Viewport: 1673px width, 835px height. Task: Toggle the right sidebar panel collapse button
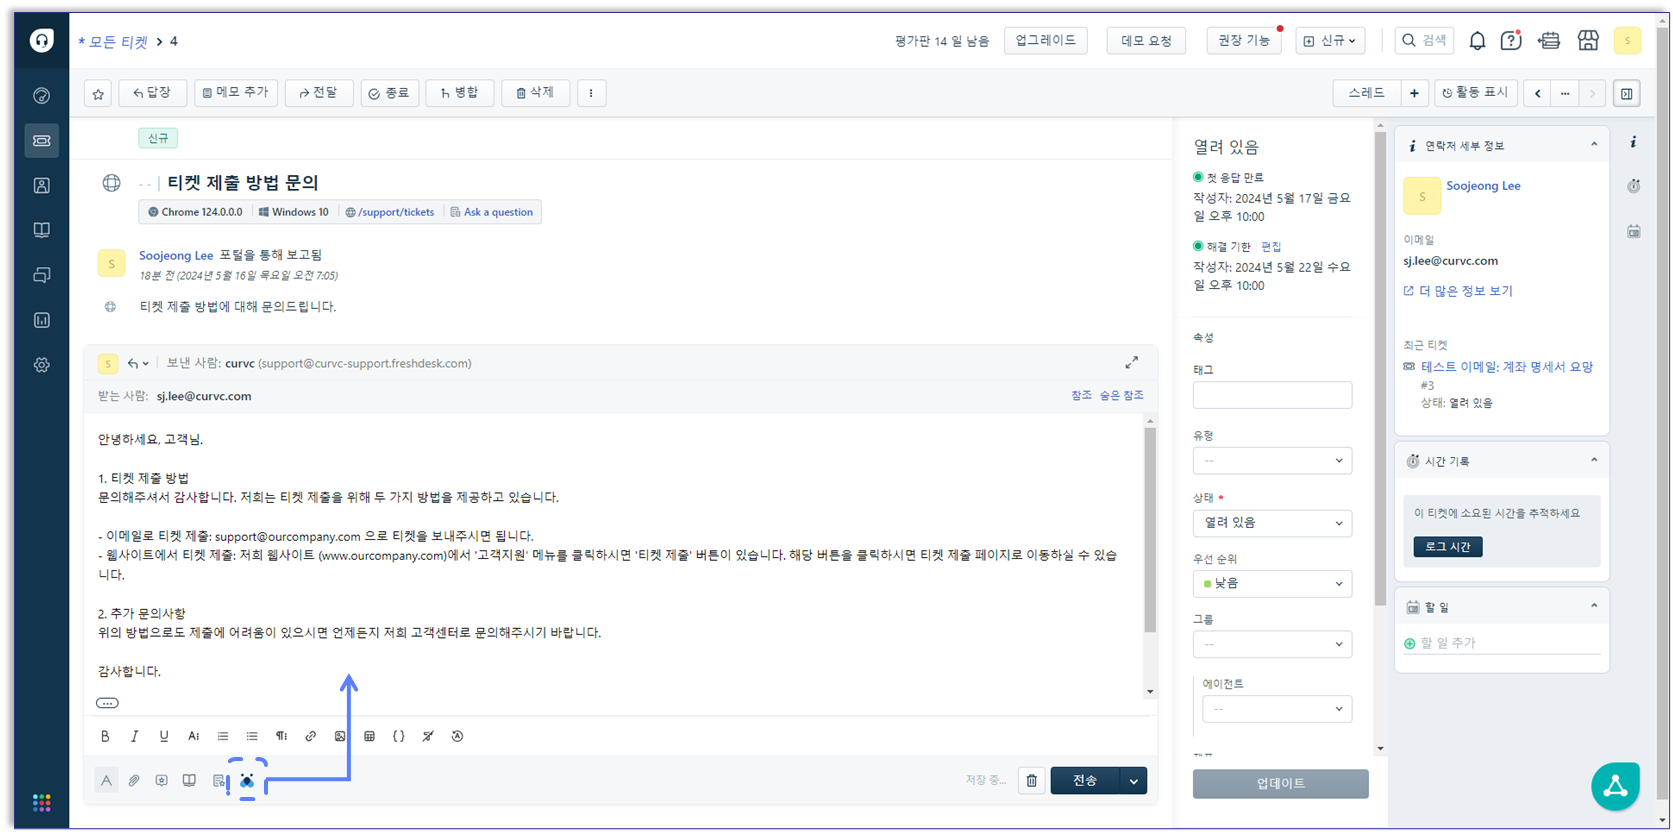click(1627, 93)
